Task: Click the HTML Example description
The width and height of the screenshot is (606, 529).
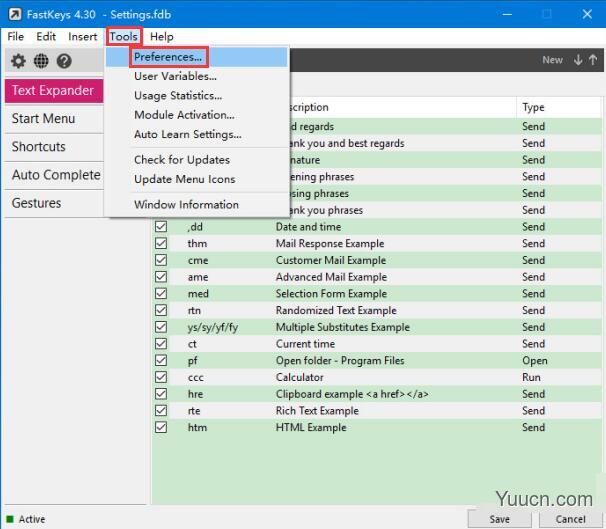Action: pos(311,427)
